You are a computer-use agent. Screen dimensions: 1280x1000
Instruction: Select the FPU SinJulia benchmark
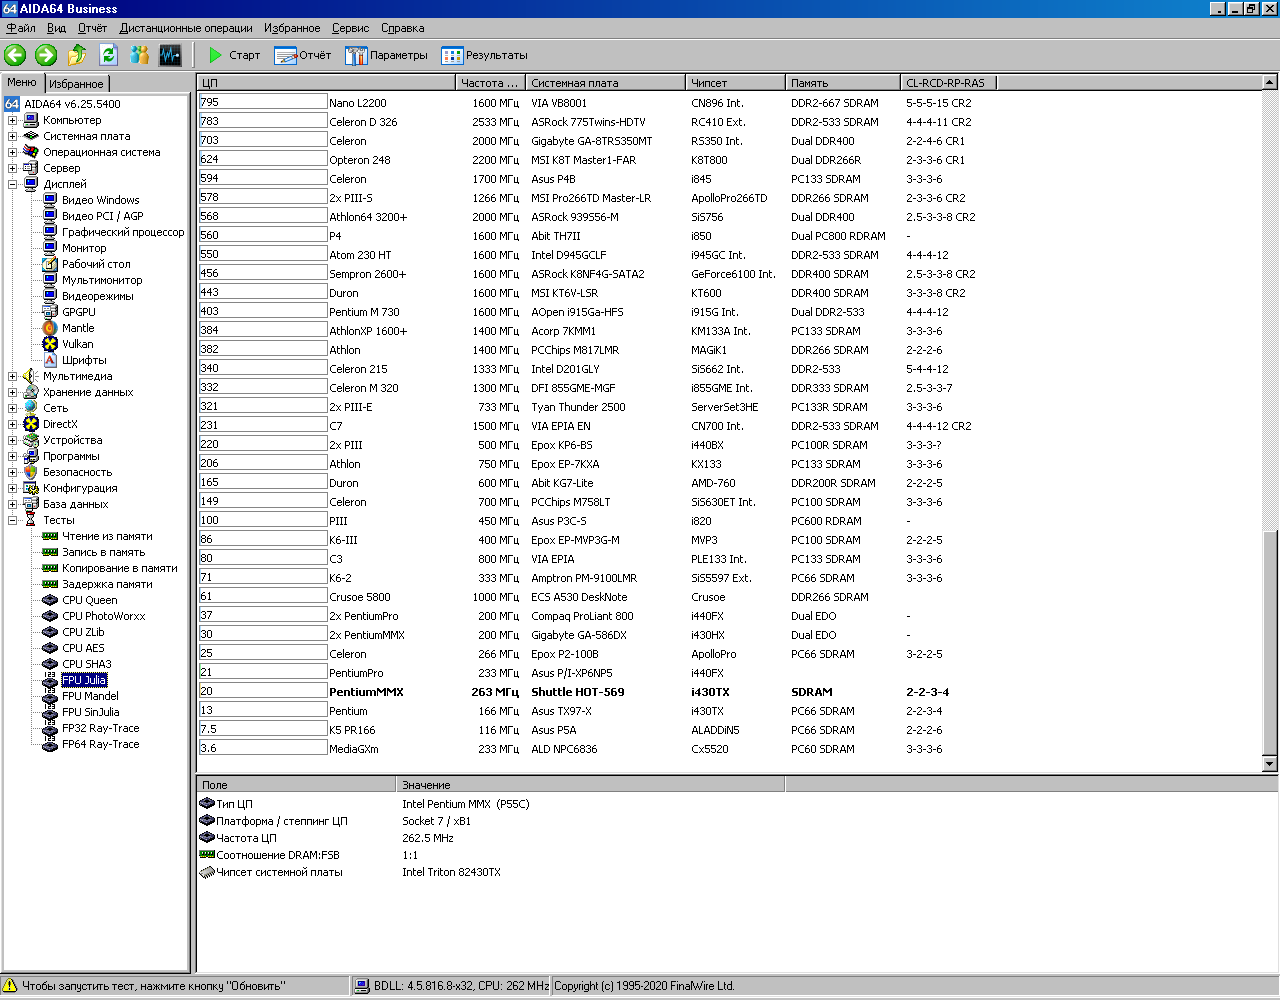[90, 712]
